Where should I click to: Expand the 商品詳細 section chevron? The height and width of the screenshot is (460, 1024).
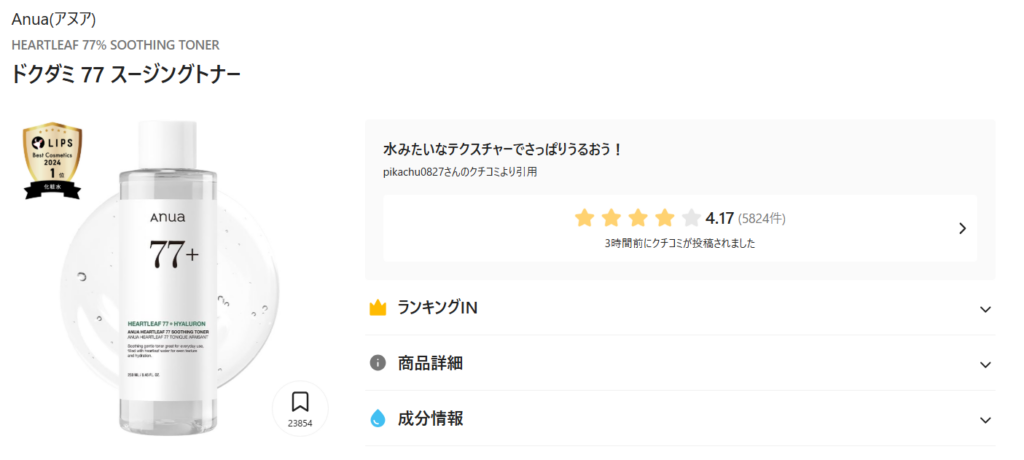(x=985, y=364)
